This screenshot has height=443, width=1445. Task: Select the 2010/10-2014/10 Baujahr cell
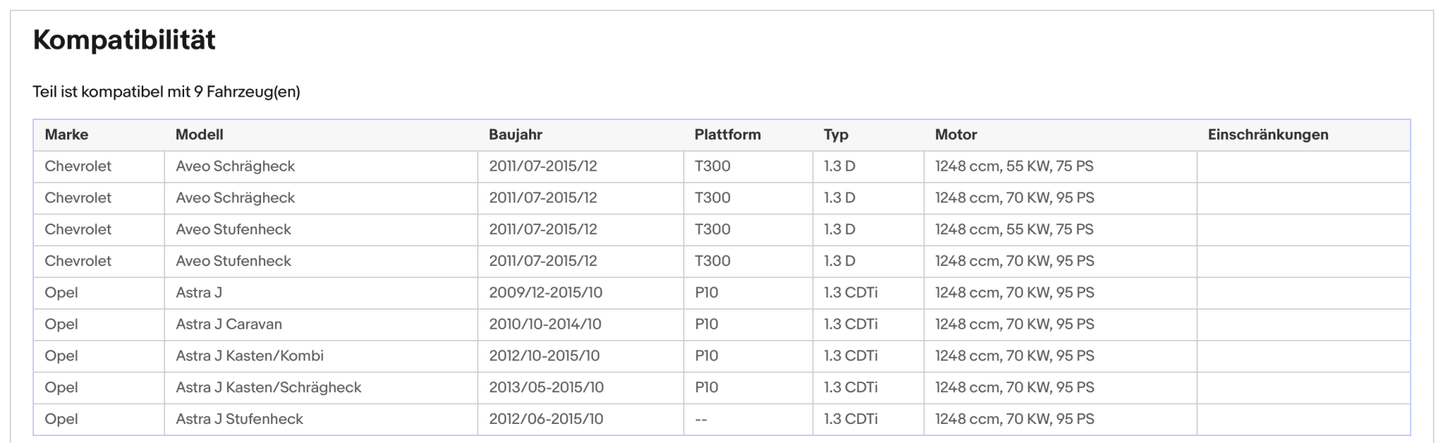(545, 324)
